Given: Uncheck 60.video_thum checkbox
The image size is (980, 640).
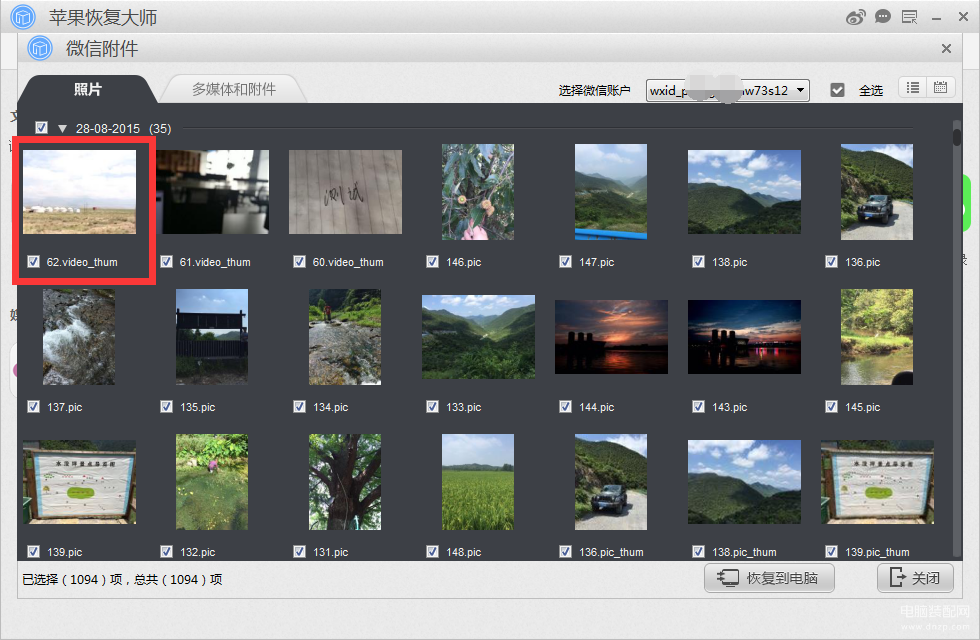Looking at the screenshot, I should 299,261.
